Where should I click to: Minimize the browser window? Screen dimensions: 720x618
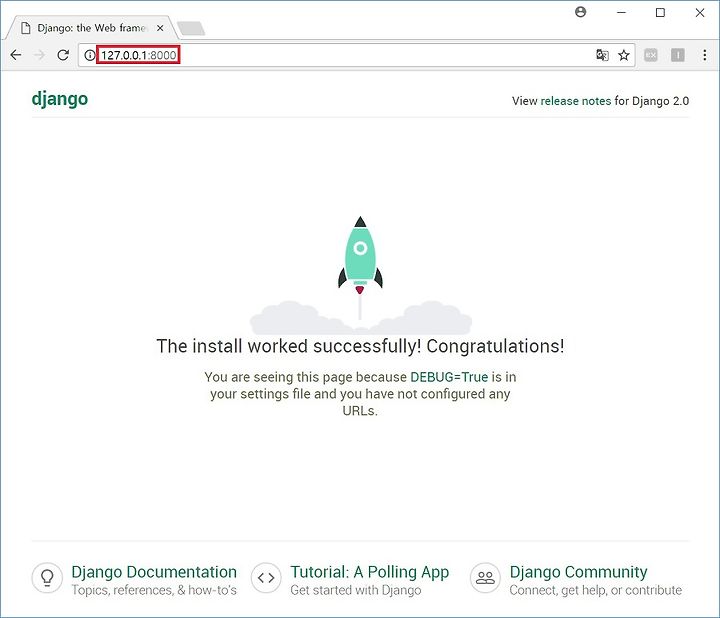pyautogui.click(x=621, y=12)
